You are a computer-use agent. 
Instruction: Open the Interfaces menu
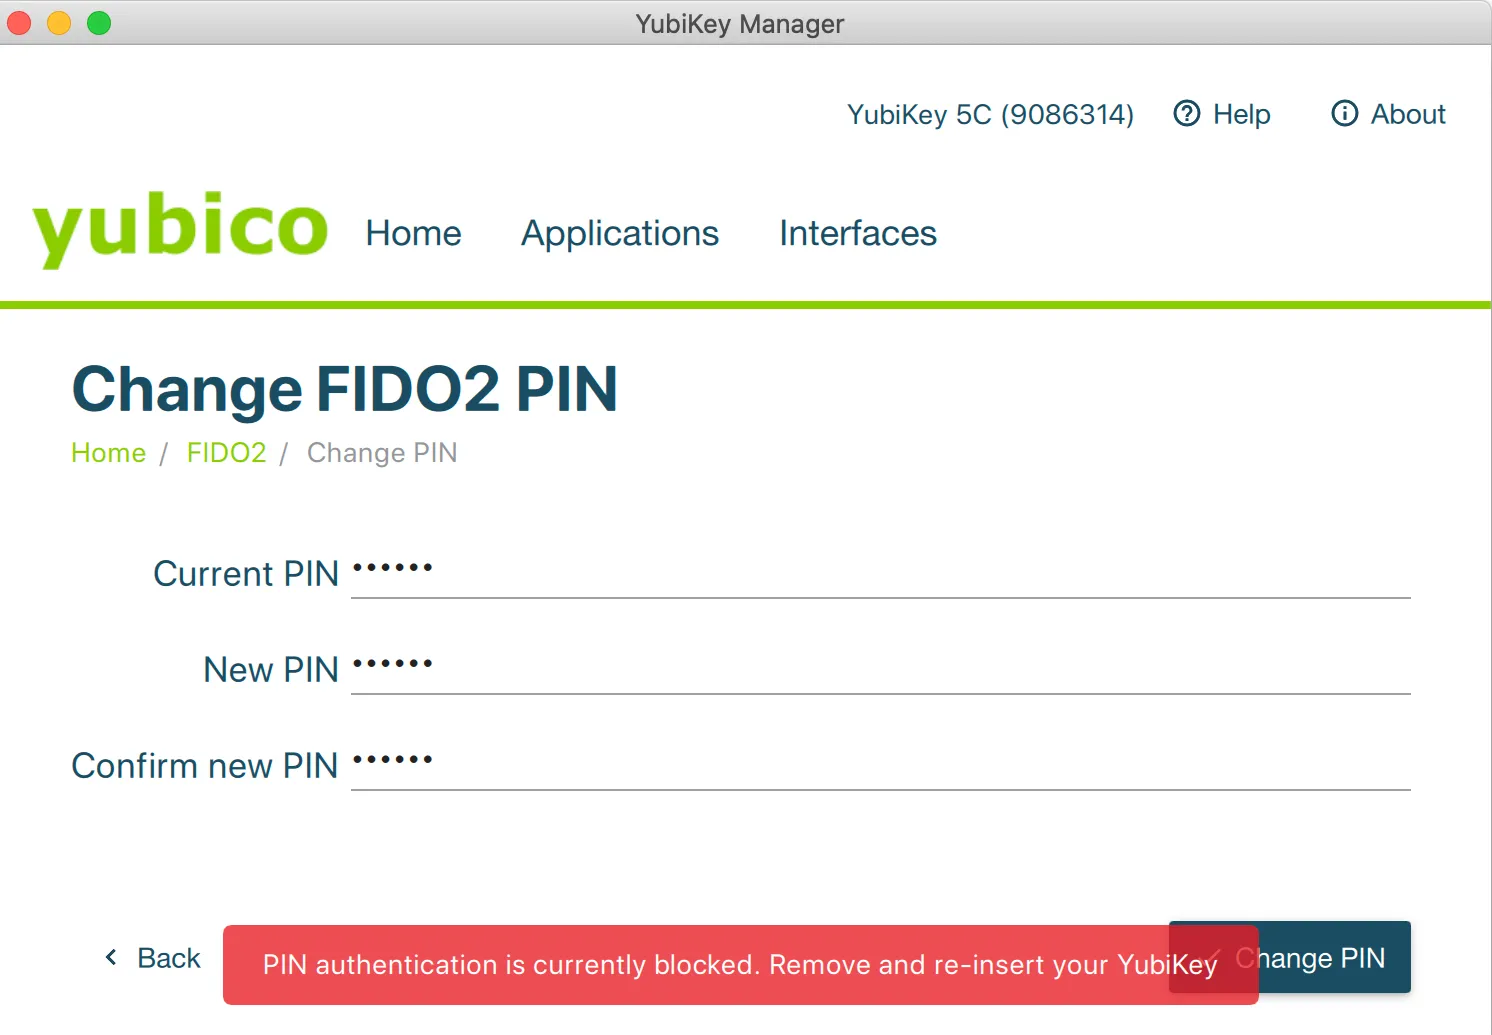(x=858, y=233)
